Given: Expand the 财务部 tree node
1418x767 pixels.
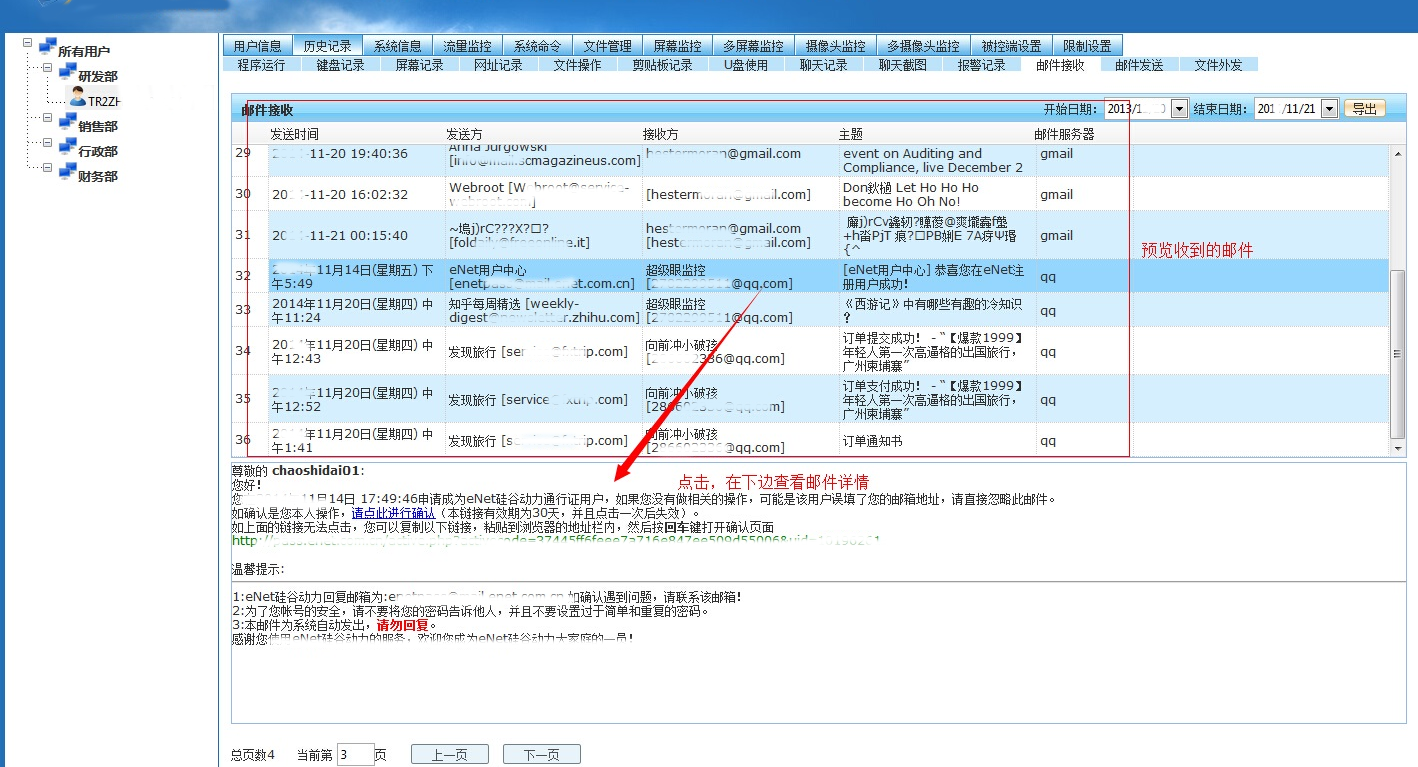Looking at the screenshot, I should 46,168.
